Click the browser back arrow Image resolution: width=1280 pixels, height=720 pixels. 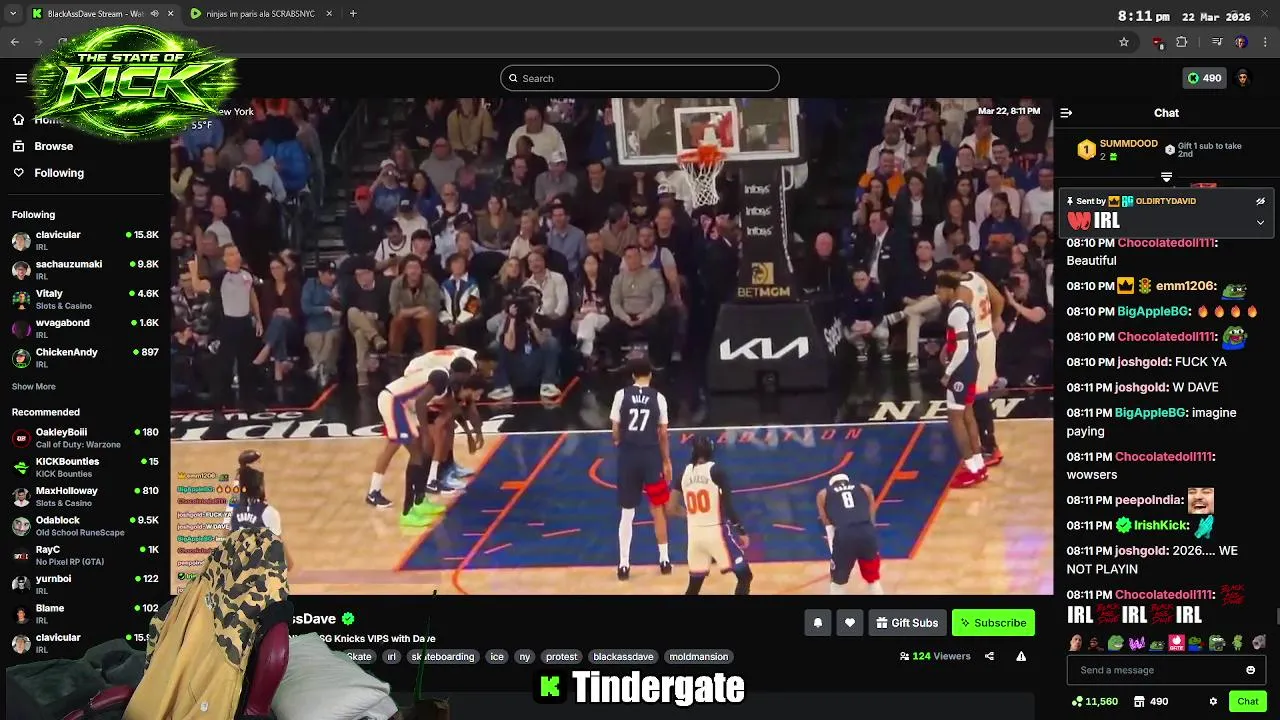pyautogui.click(x=14, y=42)
